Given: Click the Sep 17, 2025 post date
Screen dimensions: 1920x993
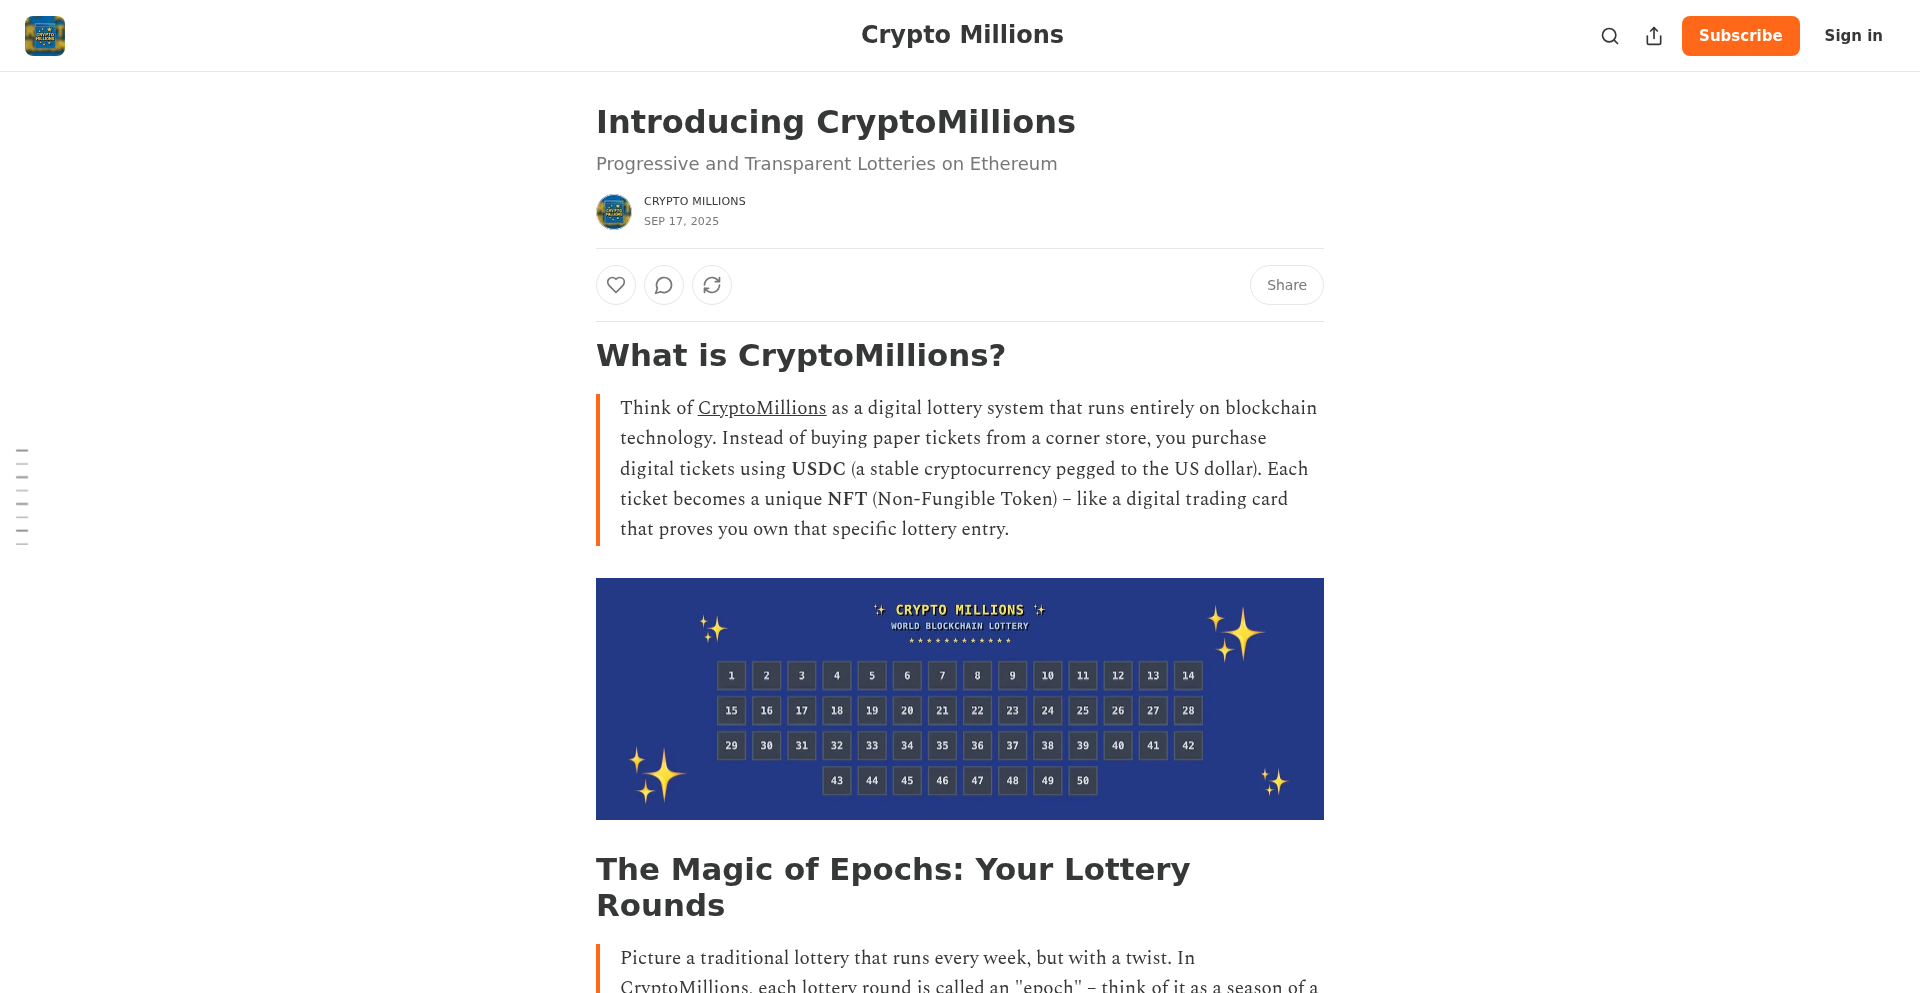Looking at the screenshot, I should click(681, 221).
